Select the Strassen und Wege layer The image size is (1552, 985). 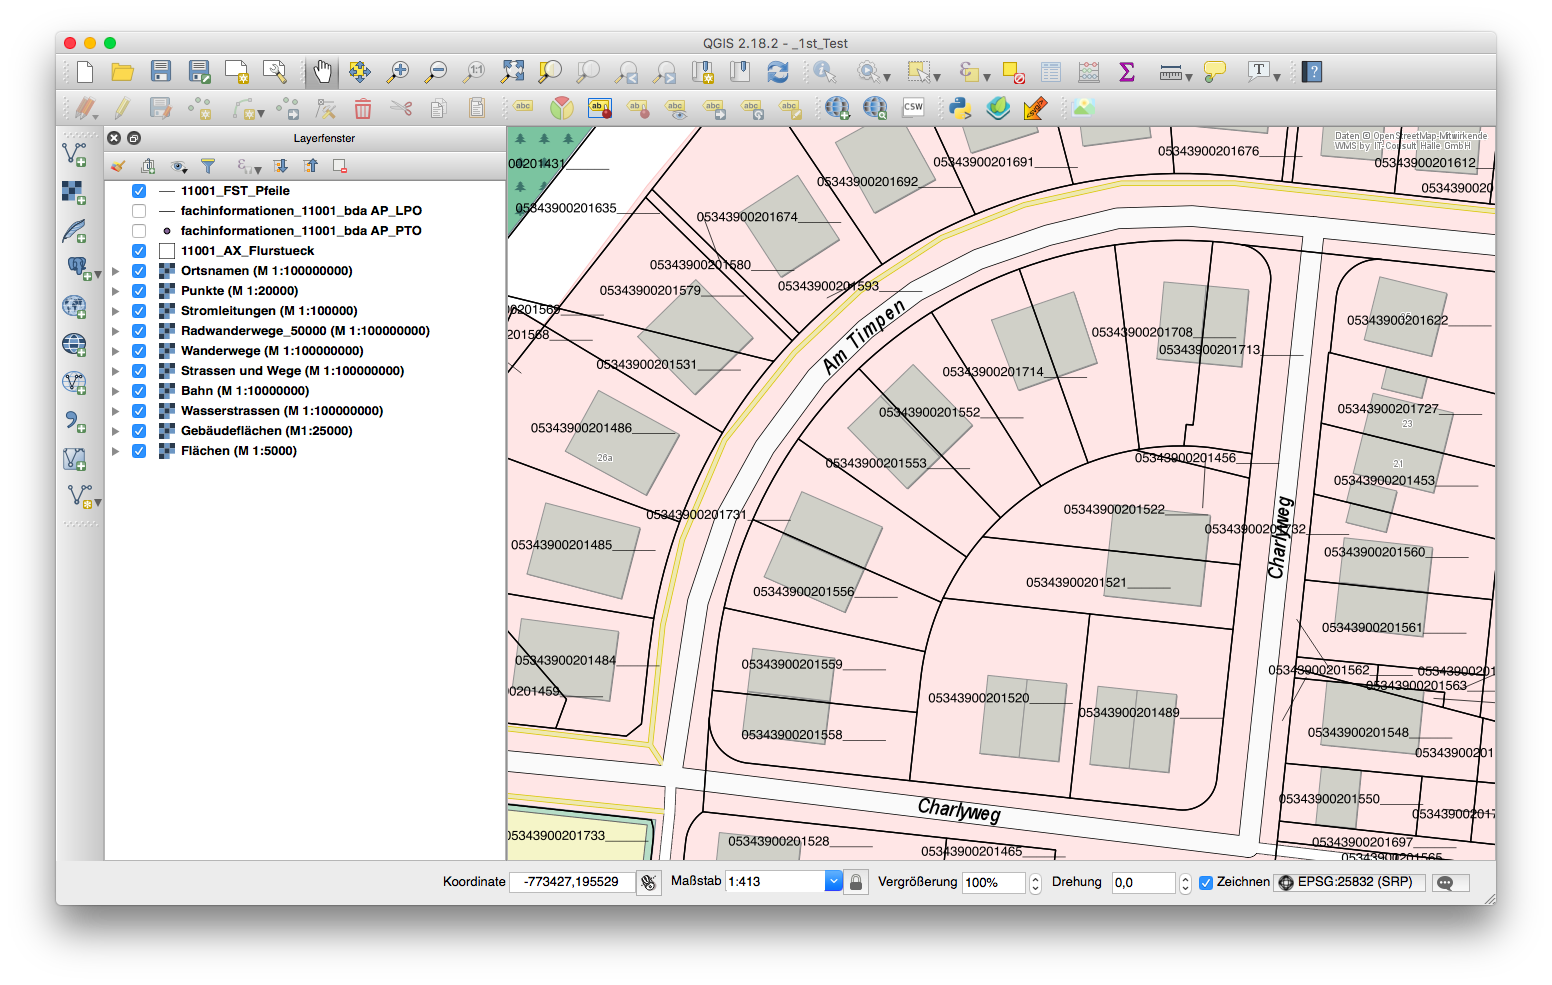pyautogui.click(x=292, y=371)
